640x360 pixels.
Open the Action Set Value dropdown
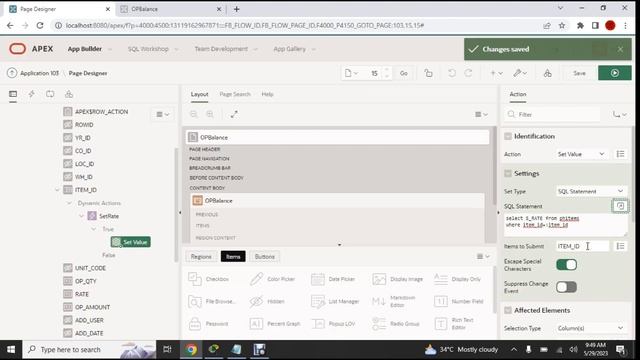point(581,154)
